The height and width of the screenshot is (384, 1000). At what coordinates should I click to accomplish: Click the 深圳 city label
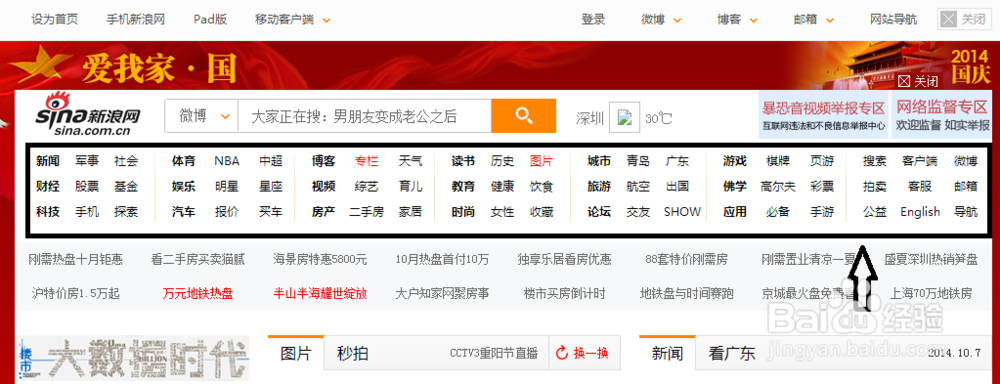590,118
